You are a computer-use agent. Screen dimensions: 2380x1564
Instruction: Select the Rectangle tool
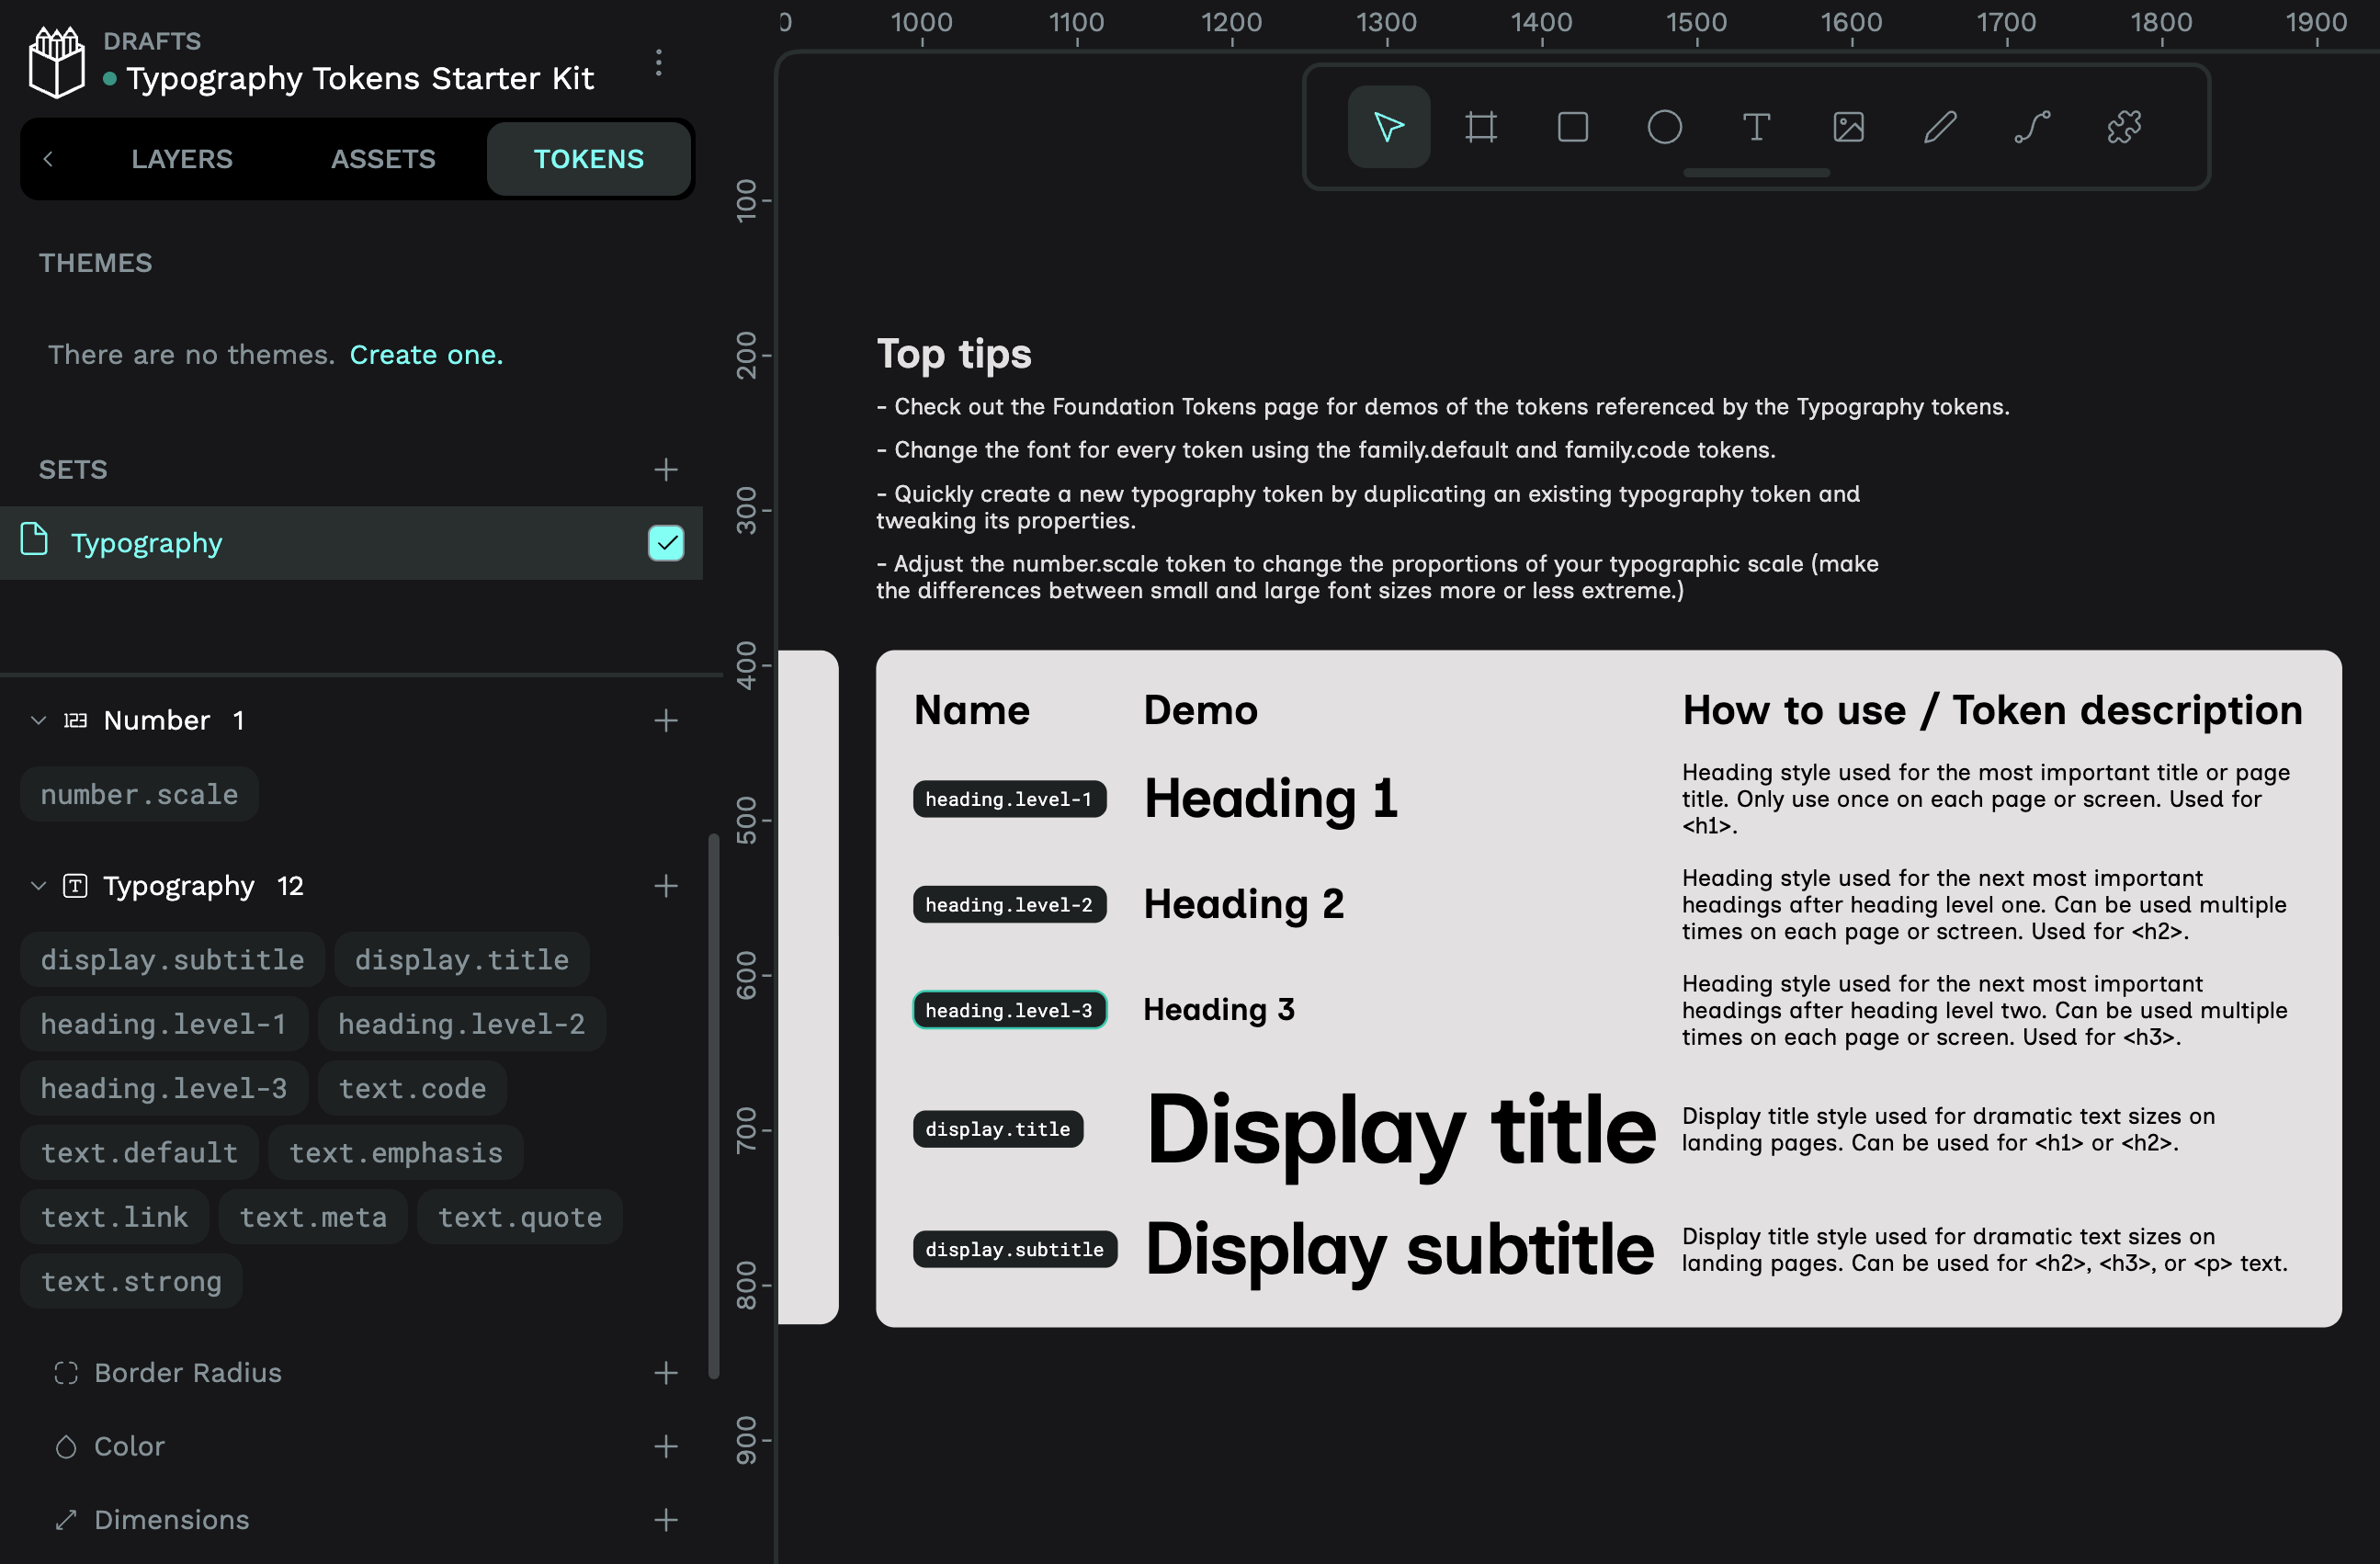click(x=1572, y=127)
